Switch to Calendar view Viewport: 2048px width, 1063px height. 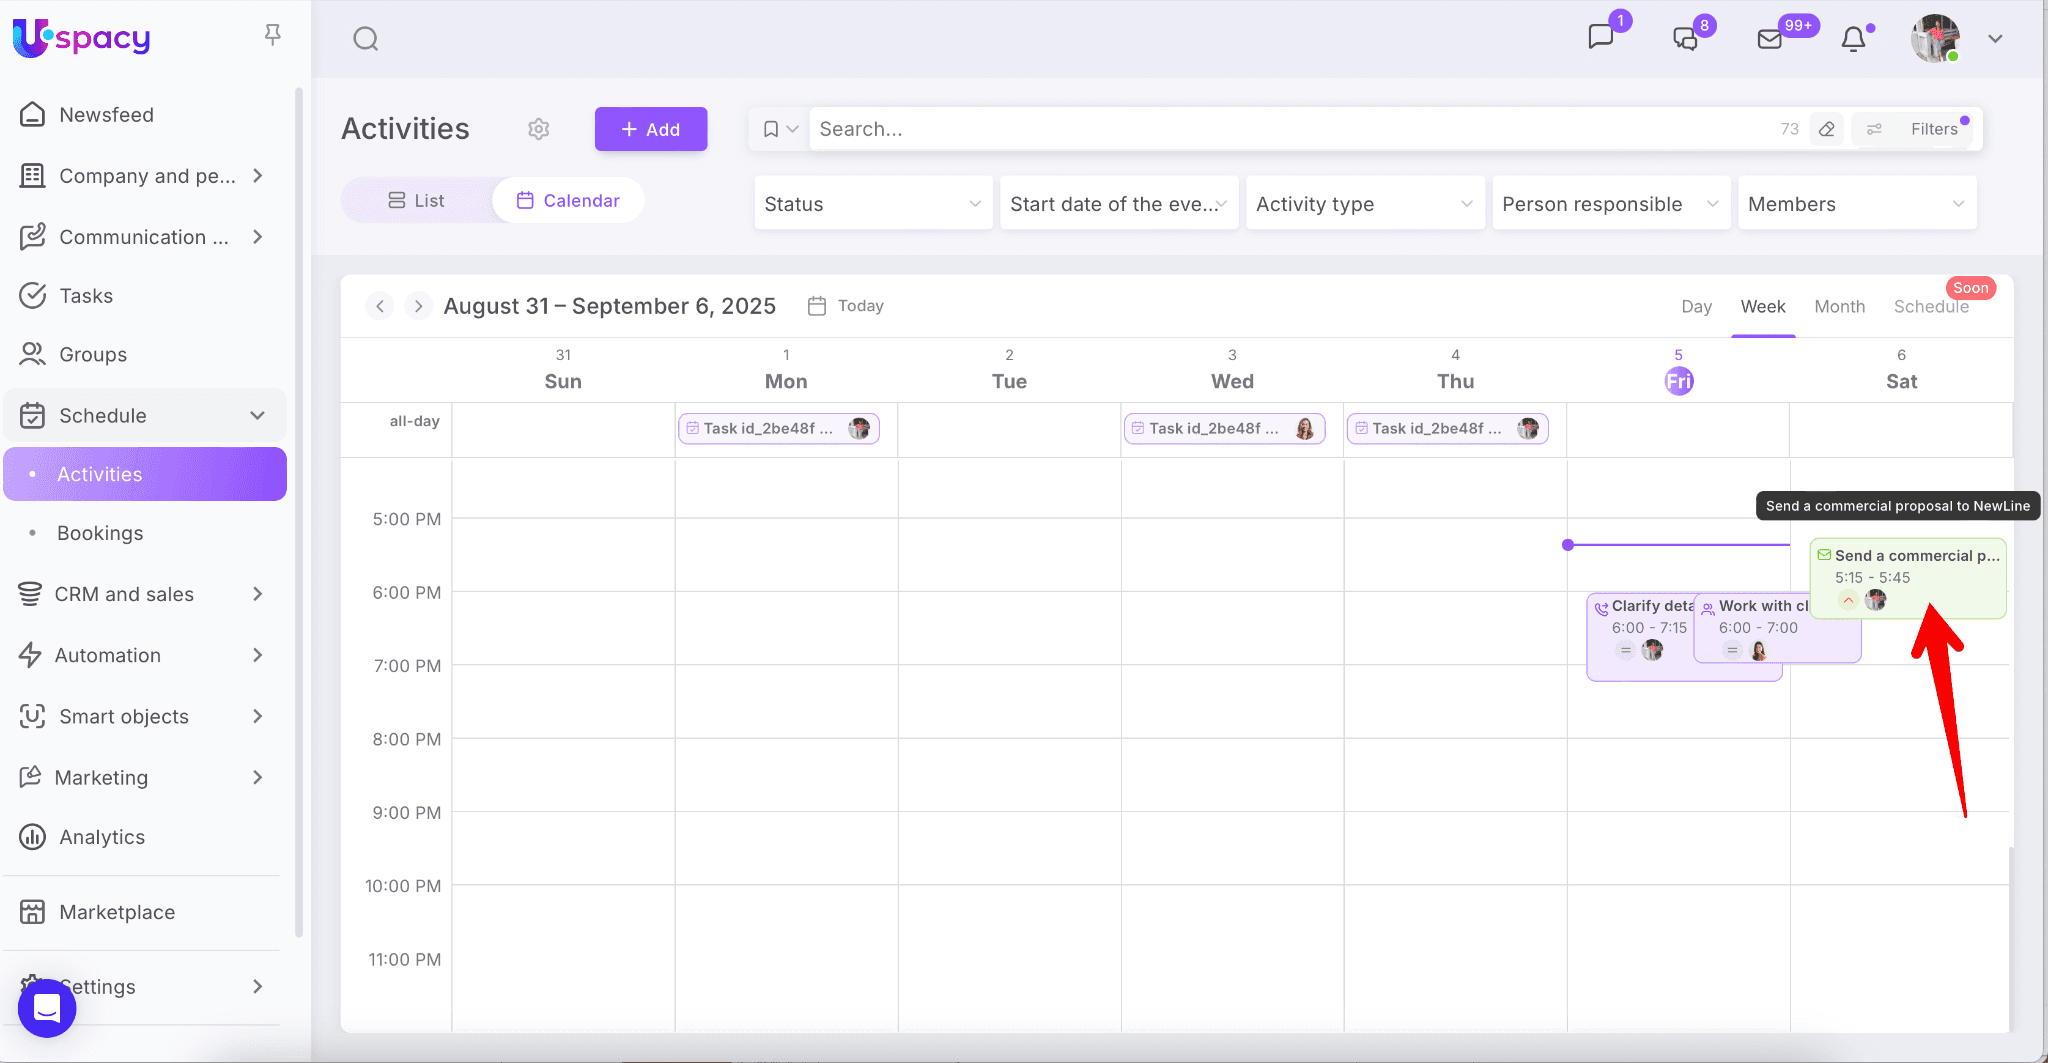click(x=568, y=200)
